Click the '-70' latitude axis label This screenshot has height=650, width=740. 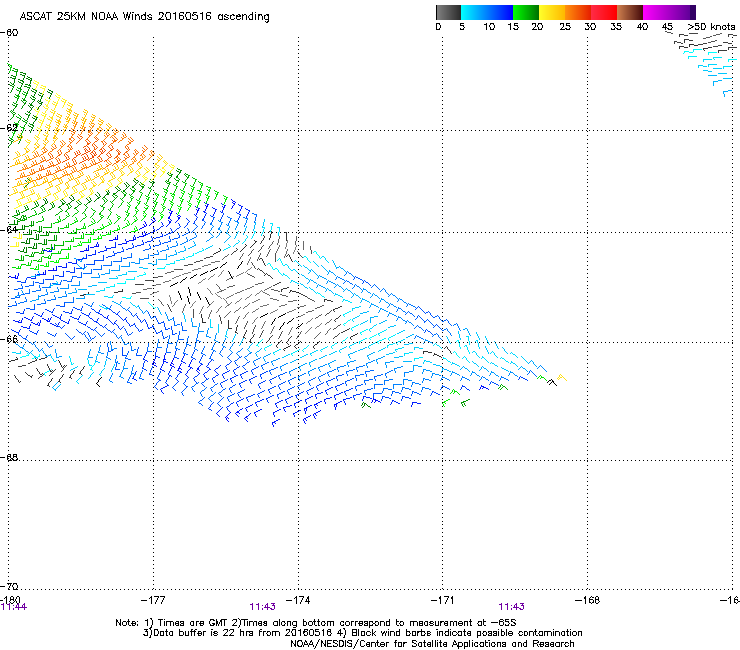coord(9,587)
